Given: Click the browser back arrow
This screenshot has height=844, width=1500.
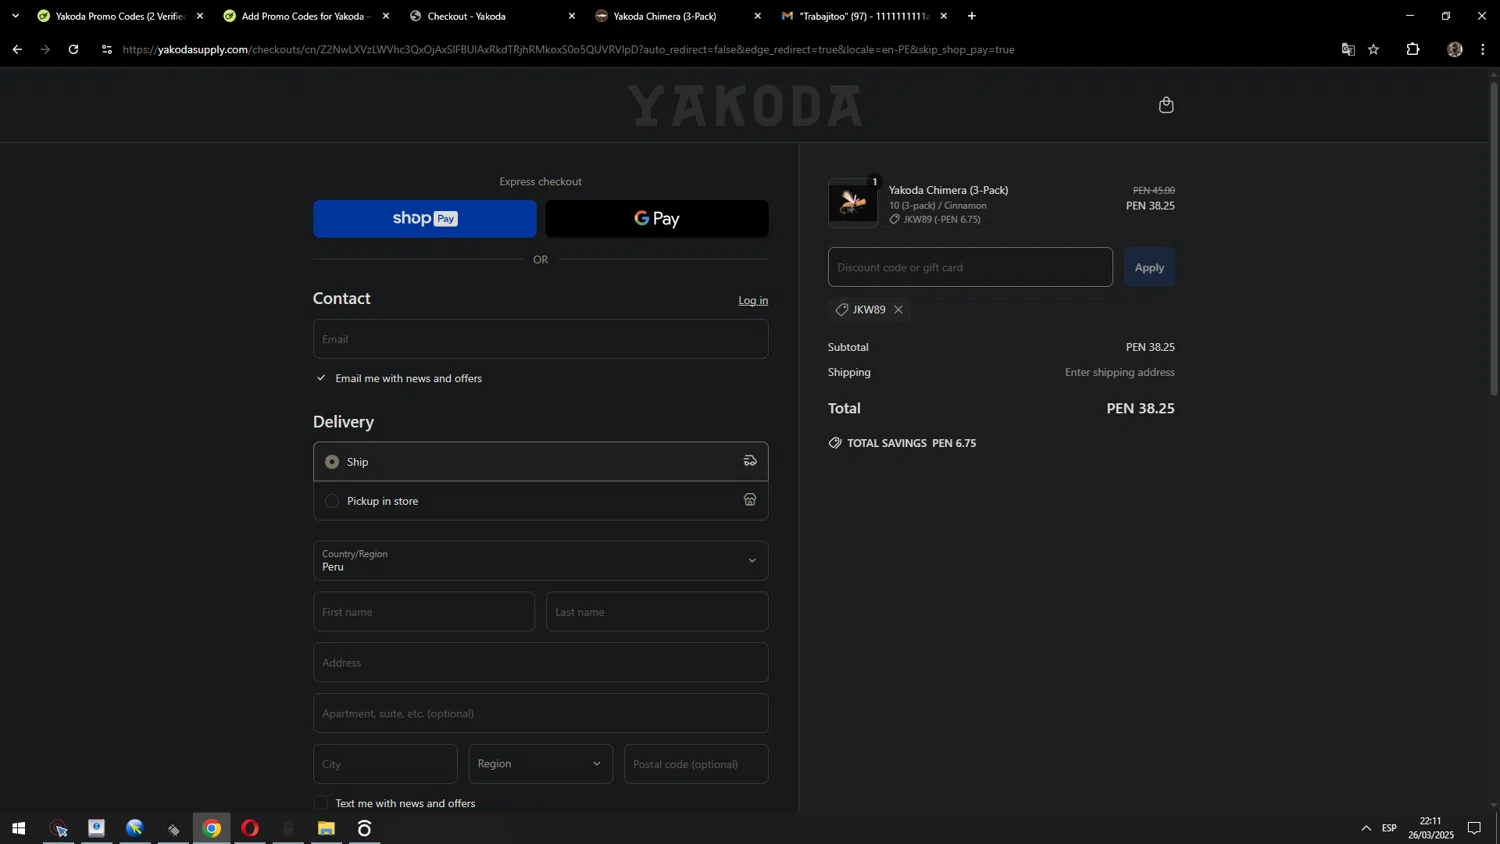Looking at the screenshot, I should 17,49.
